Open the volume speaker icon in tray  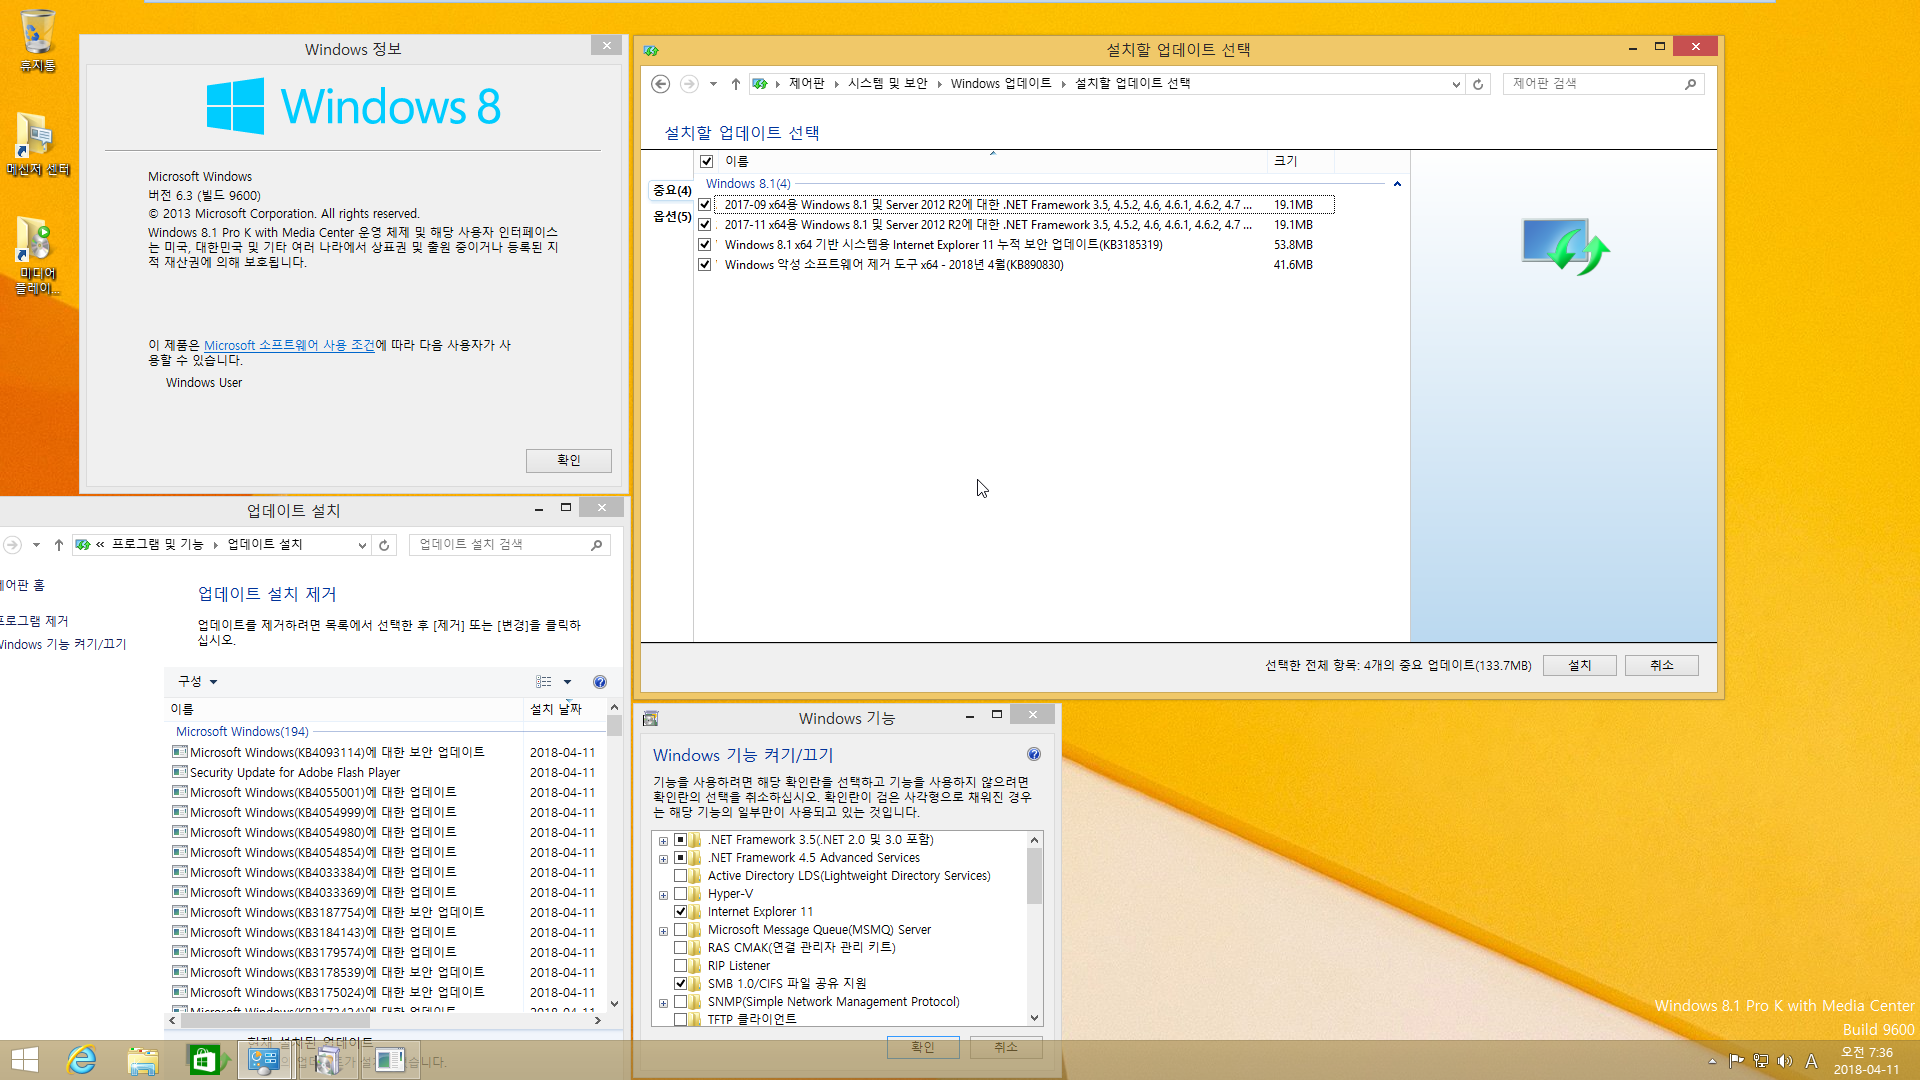click(x=1785, y=1061)
